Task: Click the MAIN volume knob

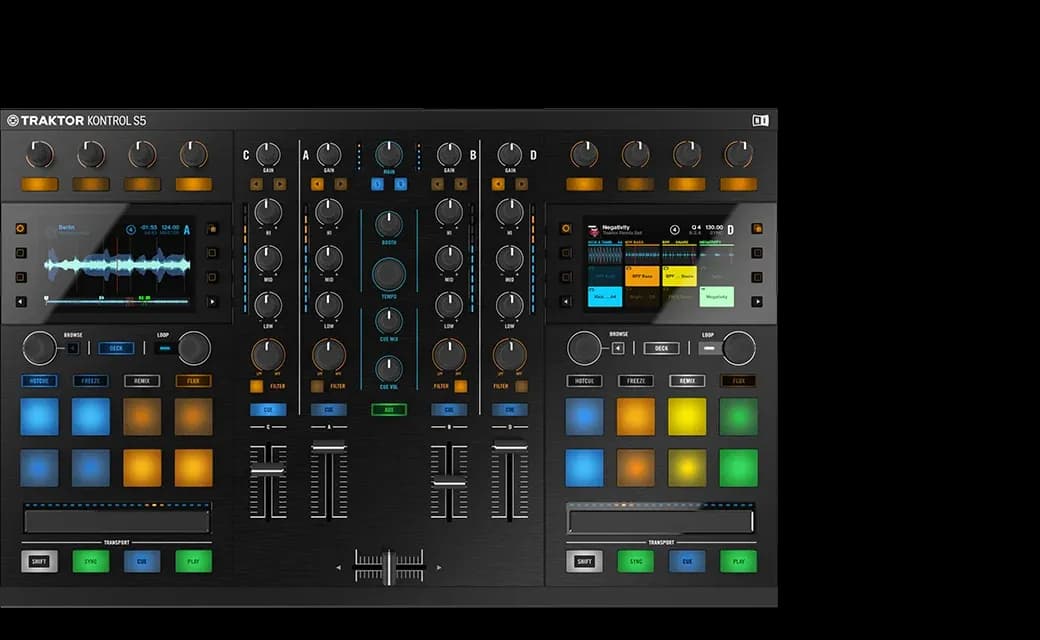Action: 389,154
